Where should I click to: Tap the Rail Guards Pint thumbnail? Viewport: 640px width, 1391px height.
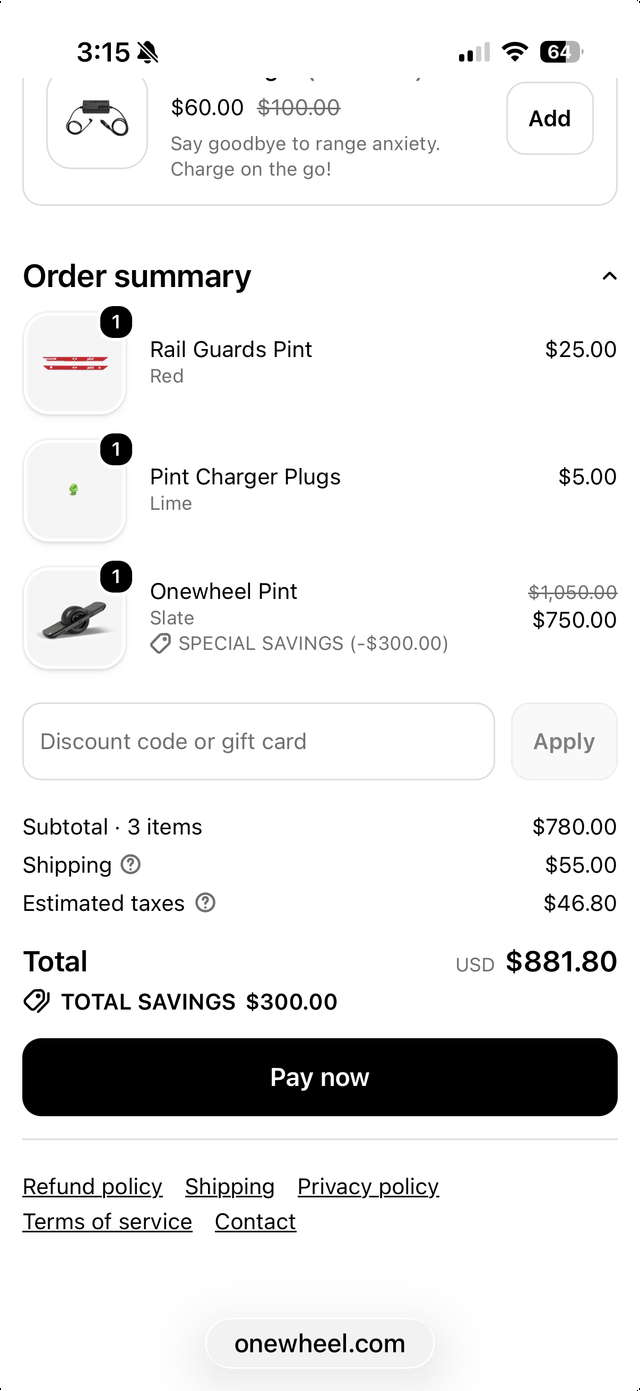click(x=75, y=363)
